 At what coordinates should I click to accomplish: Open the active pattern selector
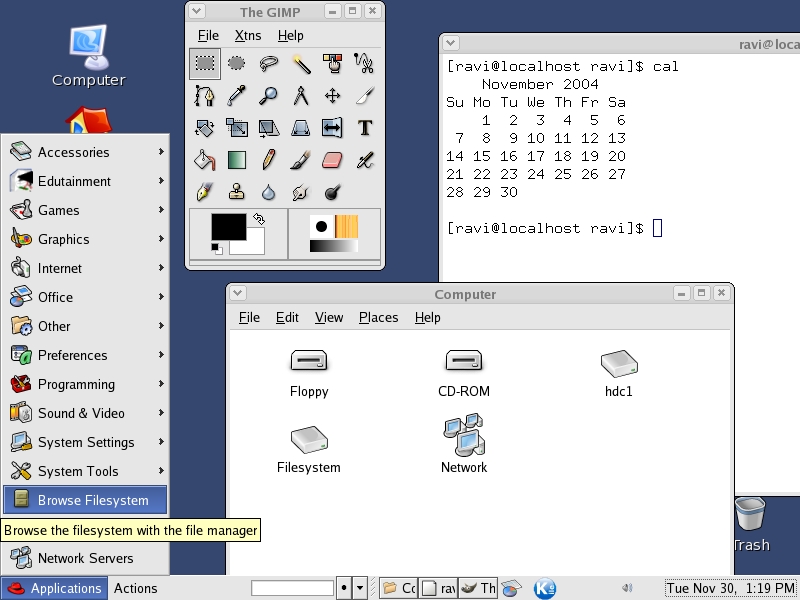(x=346, y=227)
